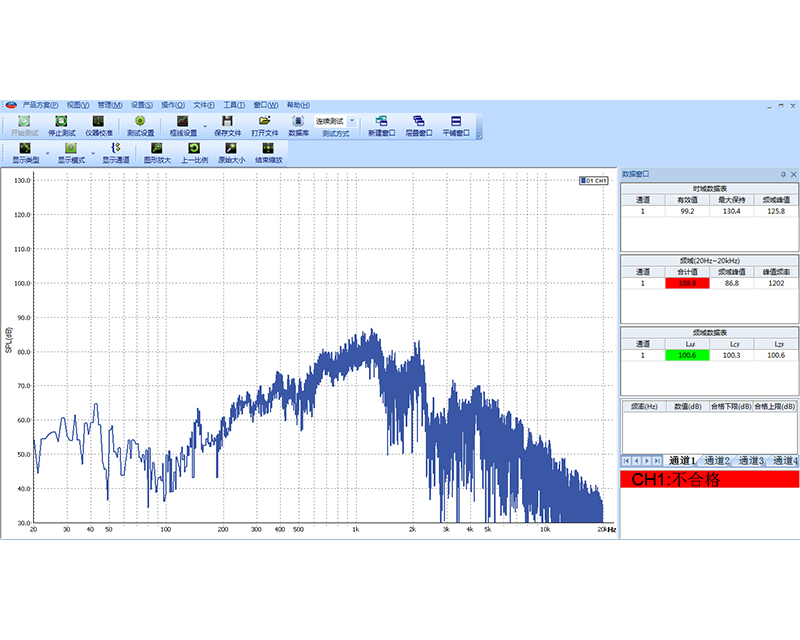Select the red 108.9 合计值 cell
Viewport: 800px width, 640px height.
[x=687, y=283]
